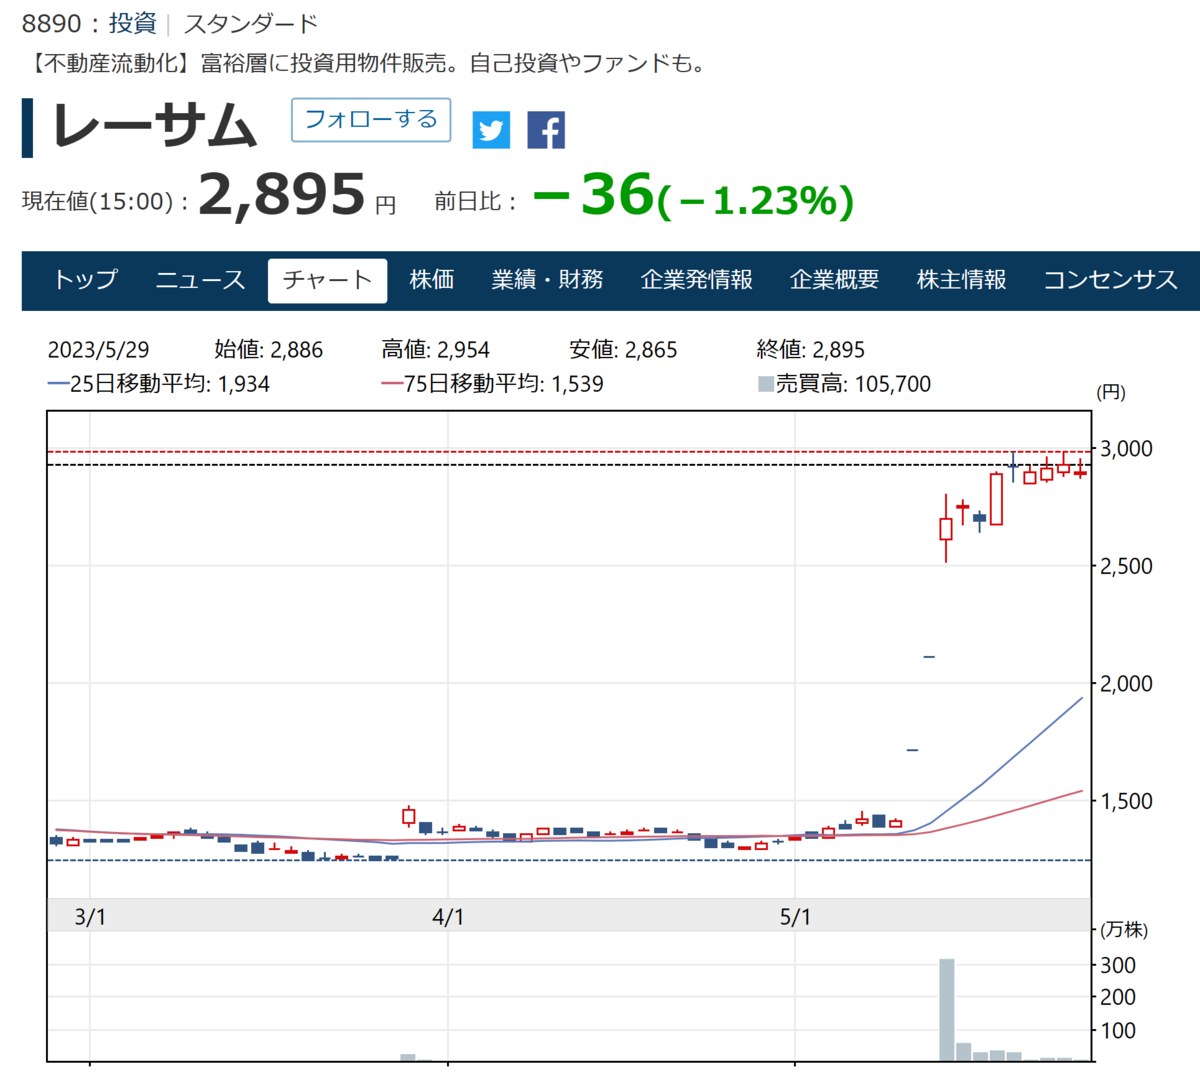
Task: Click stock code 8890
Action: (52, 23)
